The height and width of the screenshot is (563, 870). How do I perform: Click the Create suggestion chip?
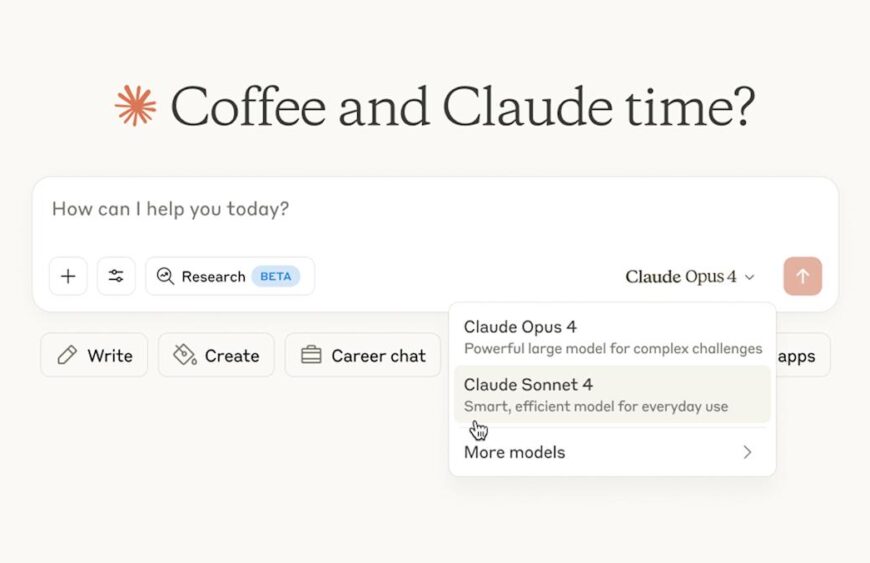point(216,355)
